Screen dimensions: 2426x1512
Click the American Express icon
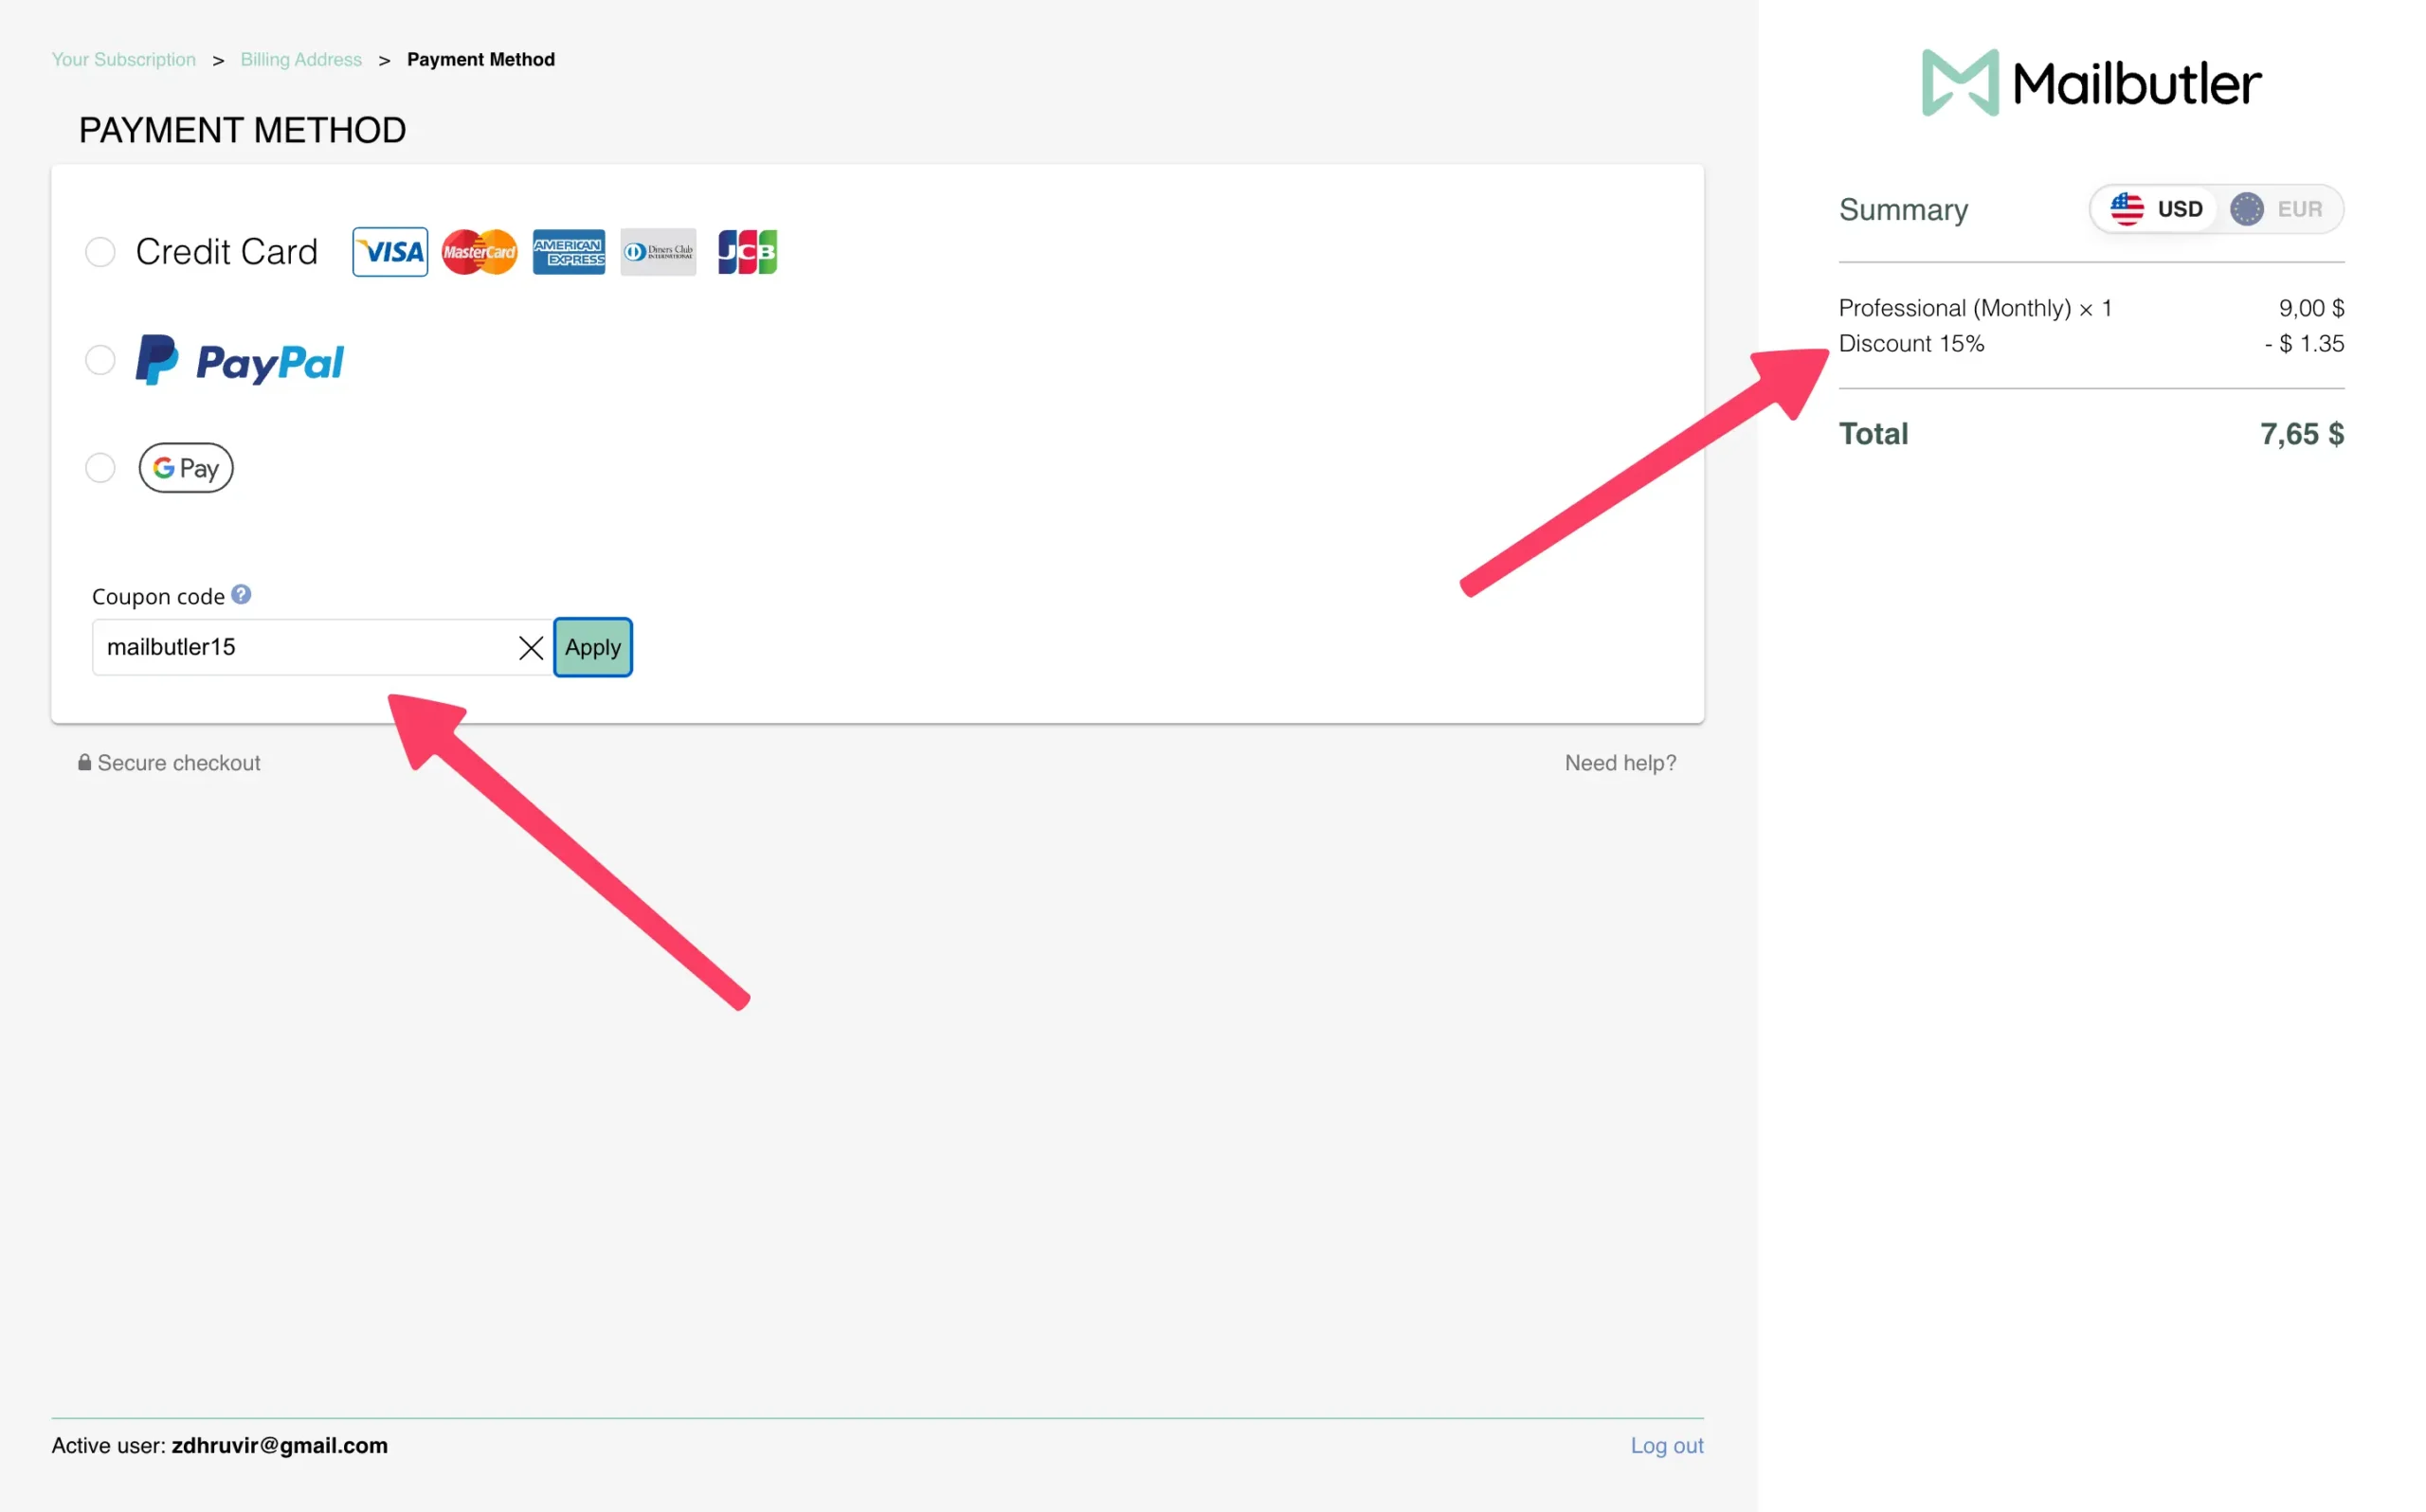tap(568, 252)
